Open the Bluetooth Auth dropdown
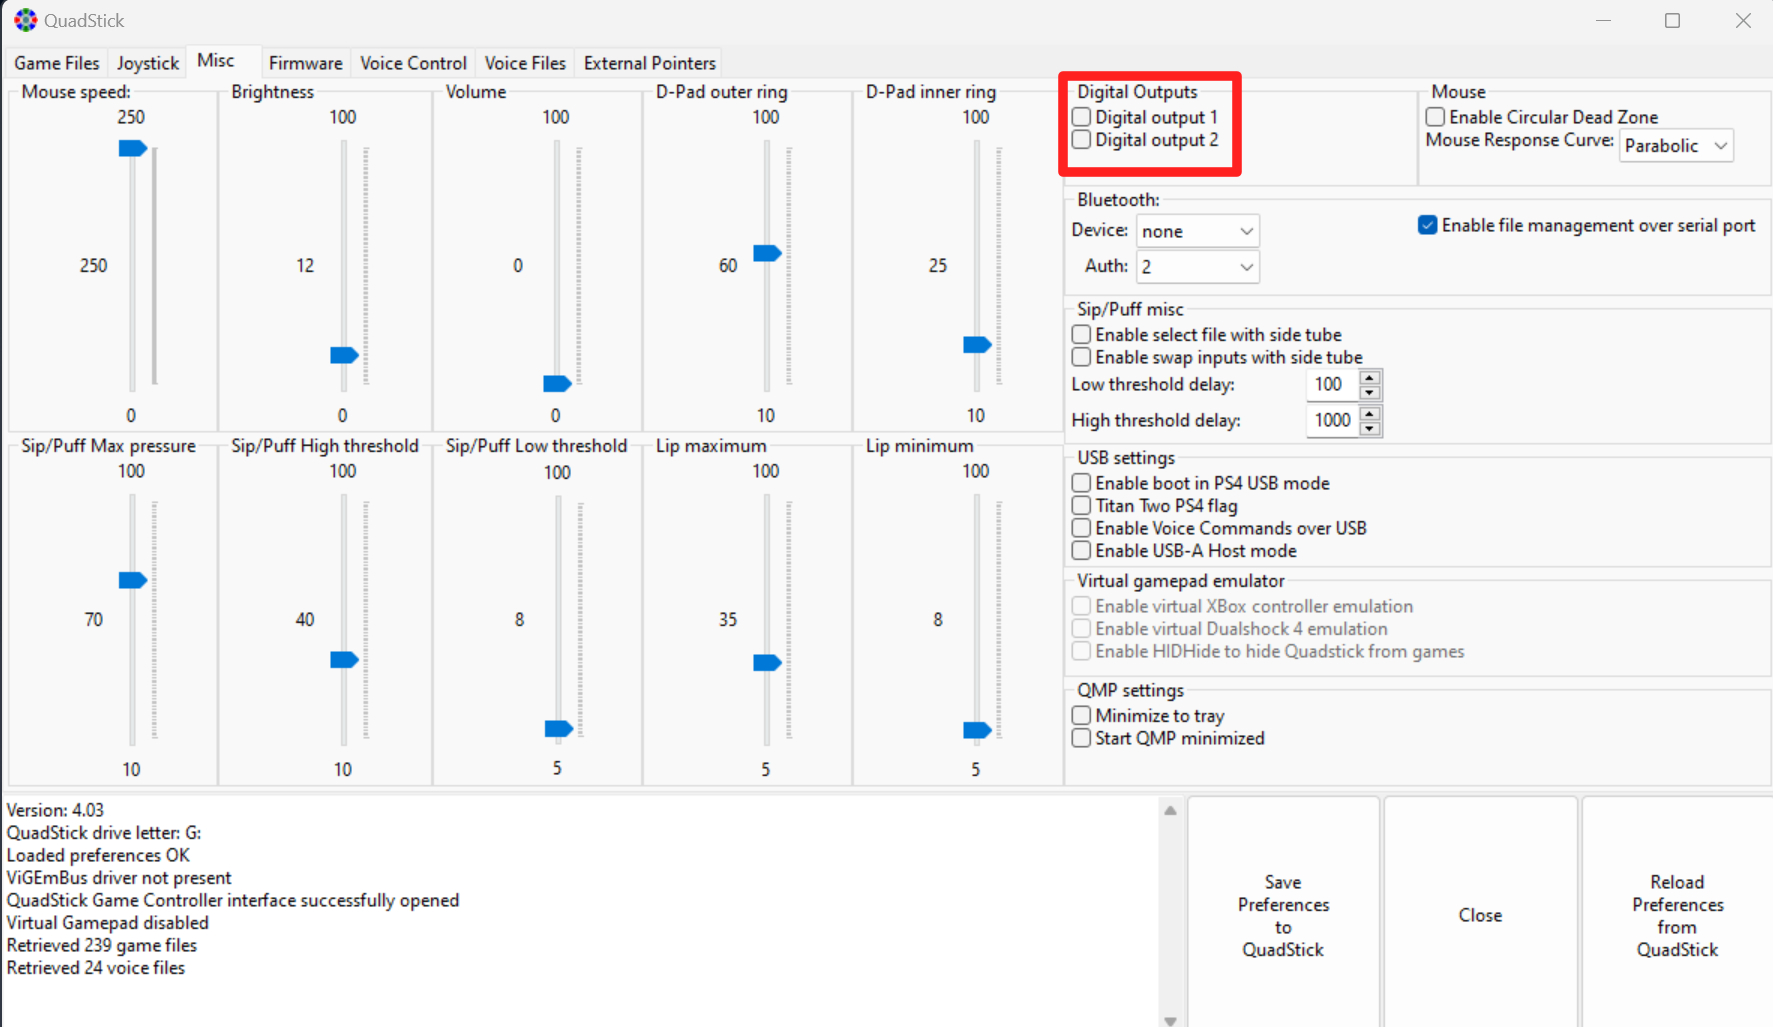 (1197, 267)
